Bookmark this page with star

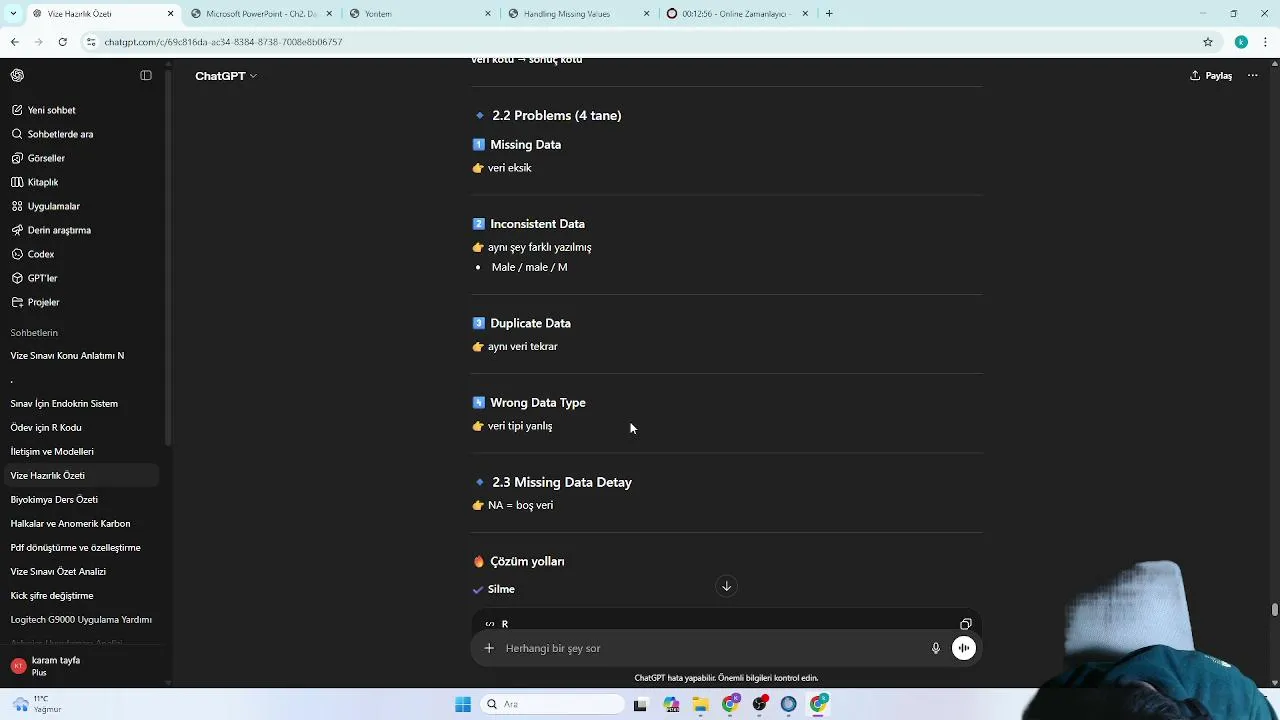[x=1208, y=42]
